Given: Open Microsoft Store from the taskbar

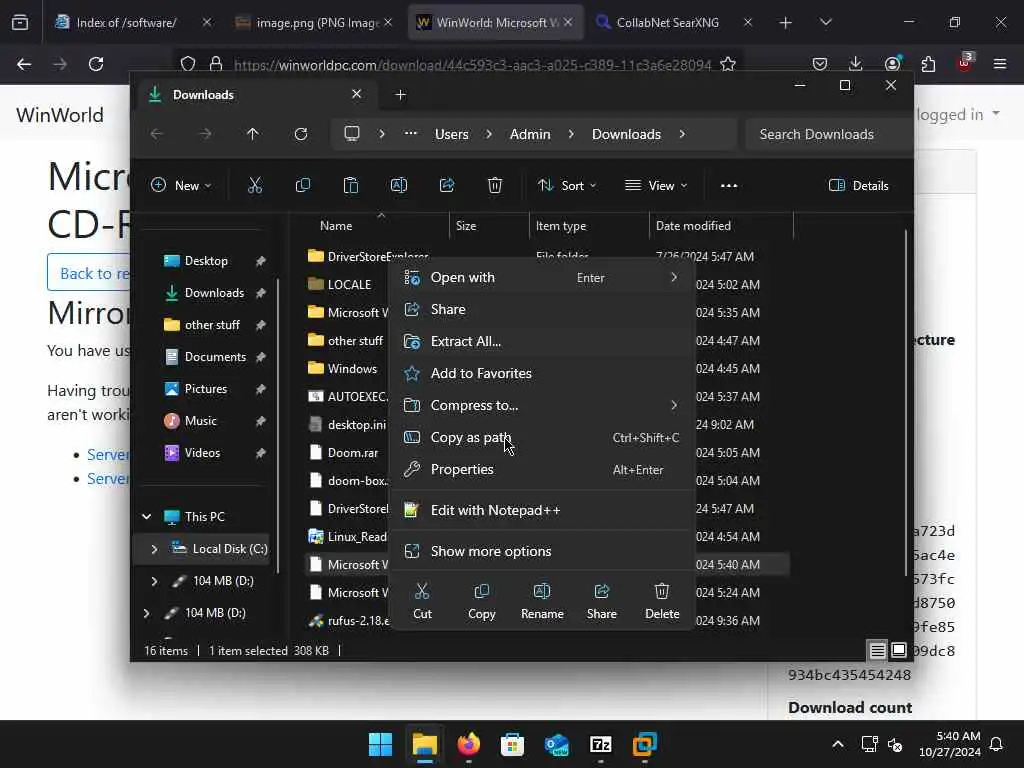Looking at the screenshot, I should pyautogui.click(x=512, y=744).
